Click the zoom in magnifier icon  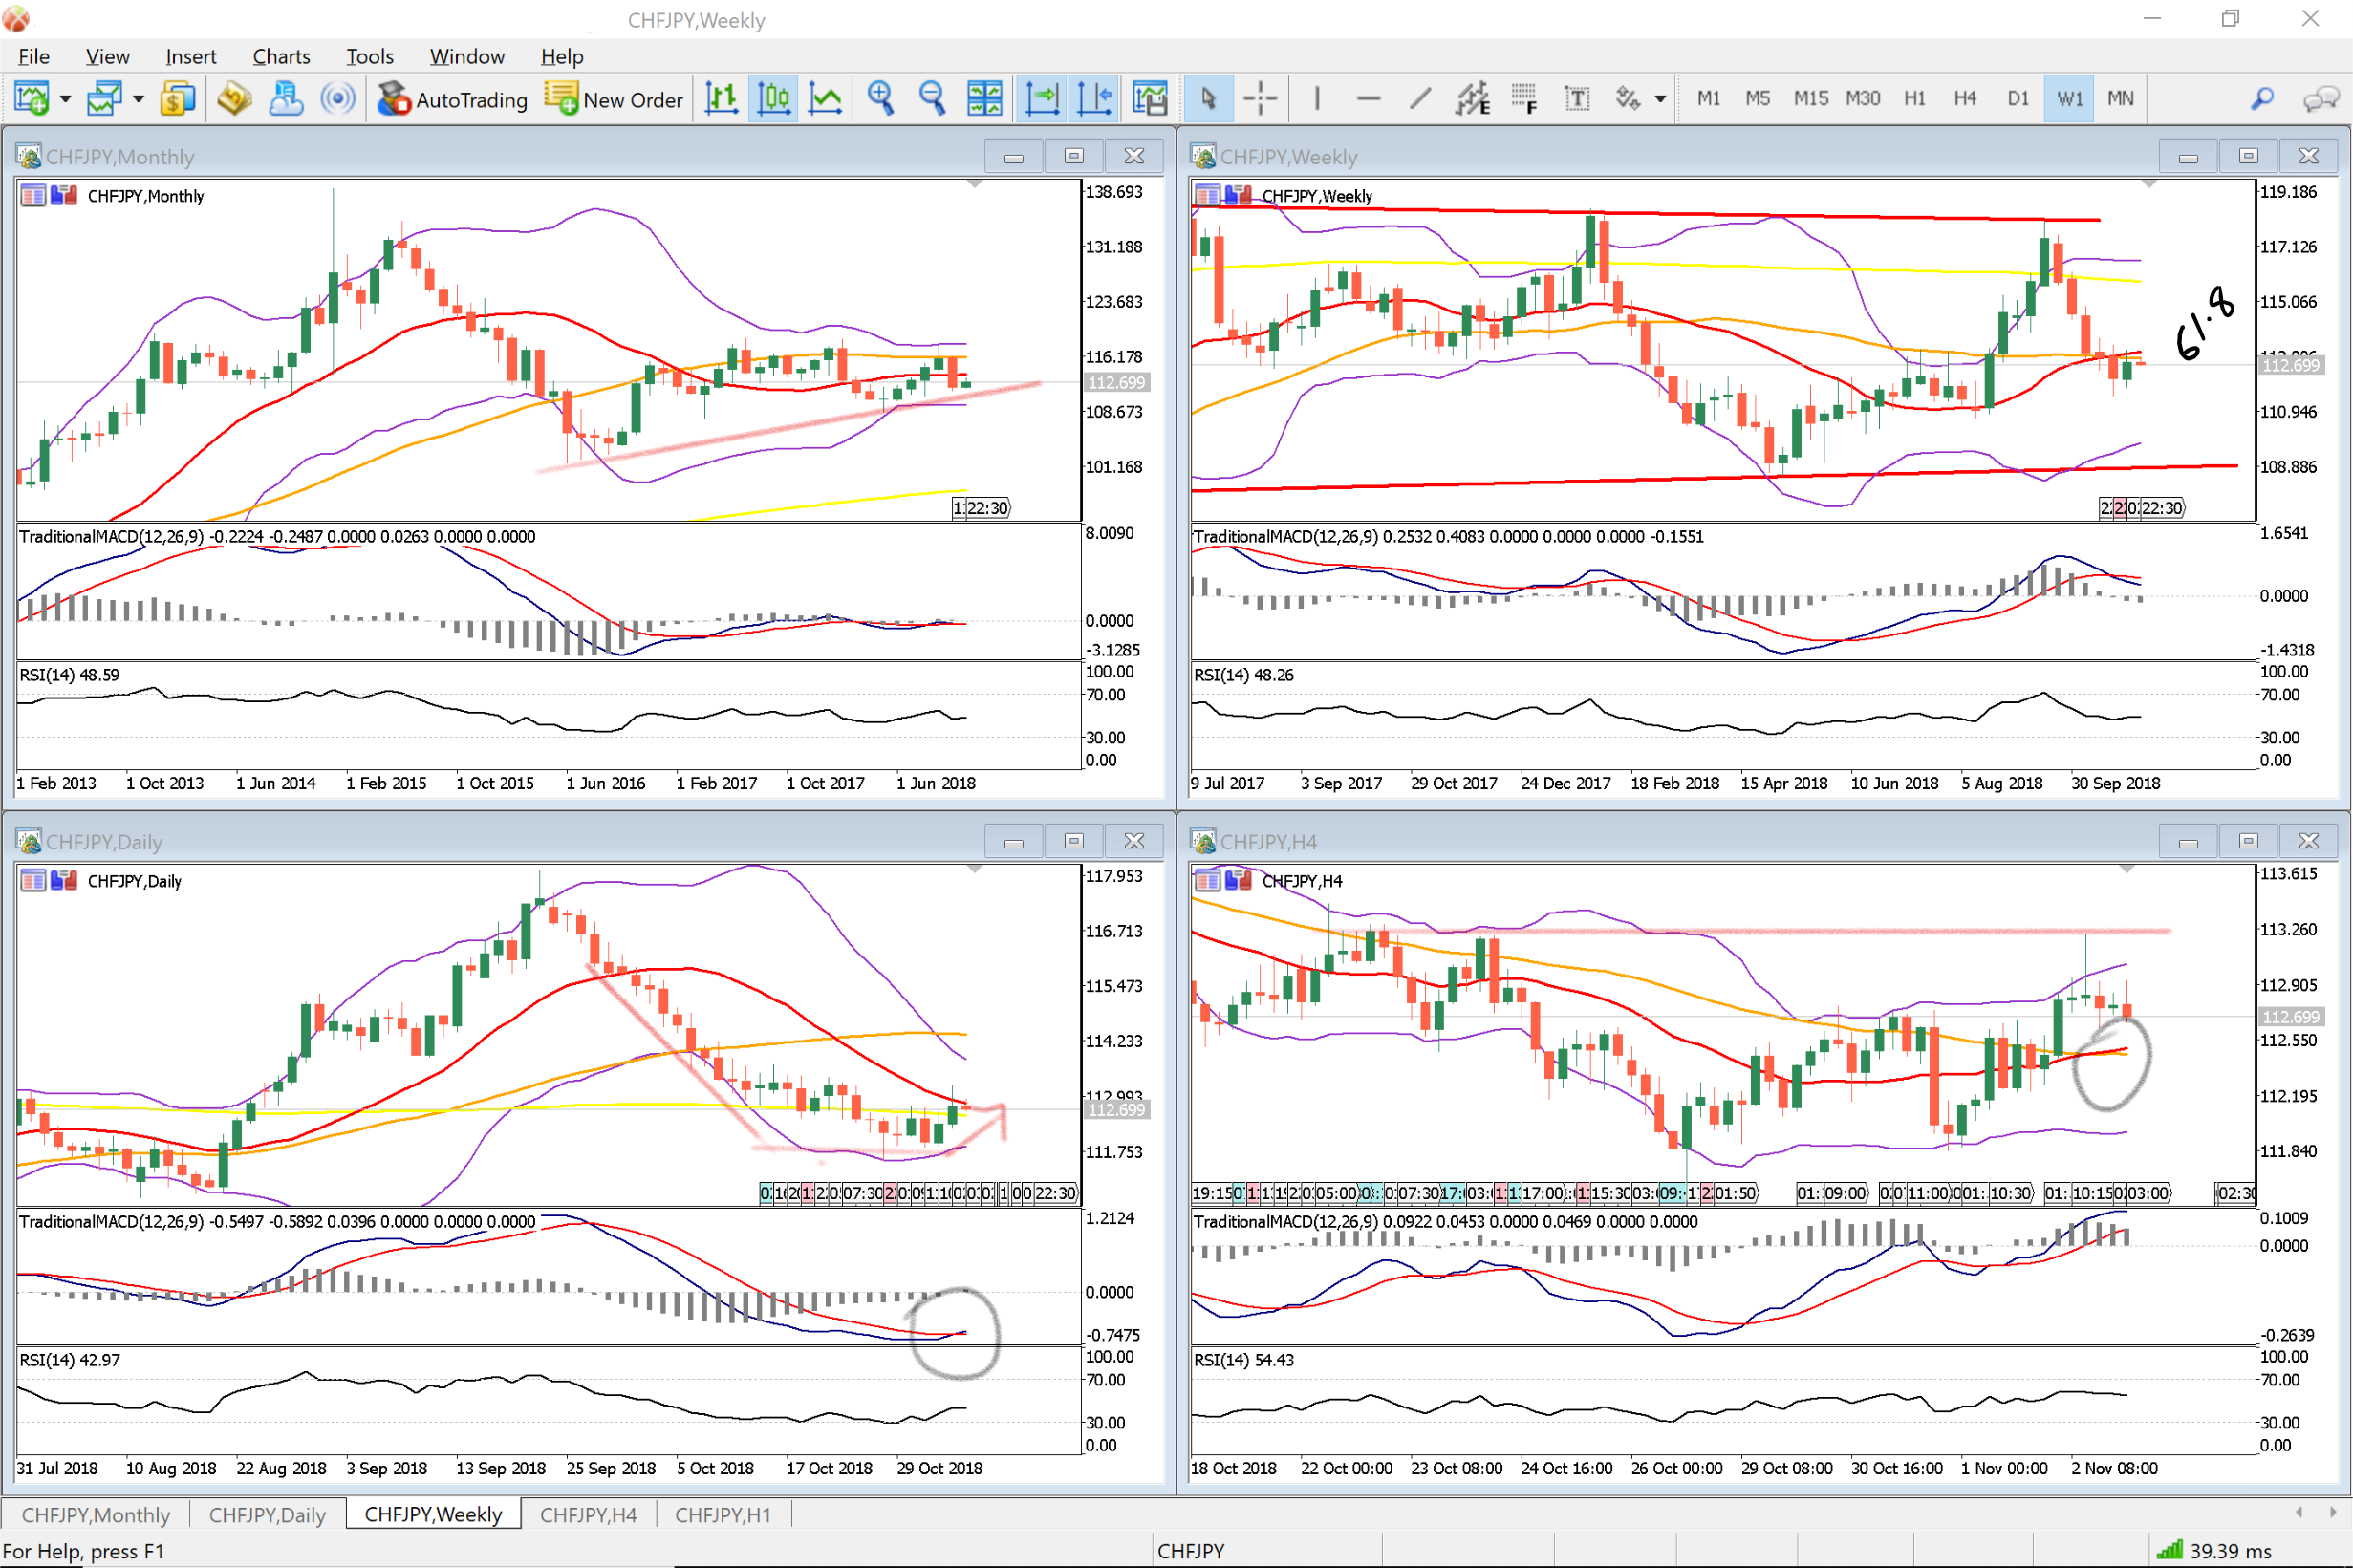tap(880, 98)
